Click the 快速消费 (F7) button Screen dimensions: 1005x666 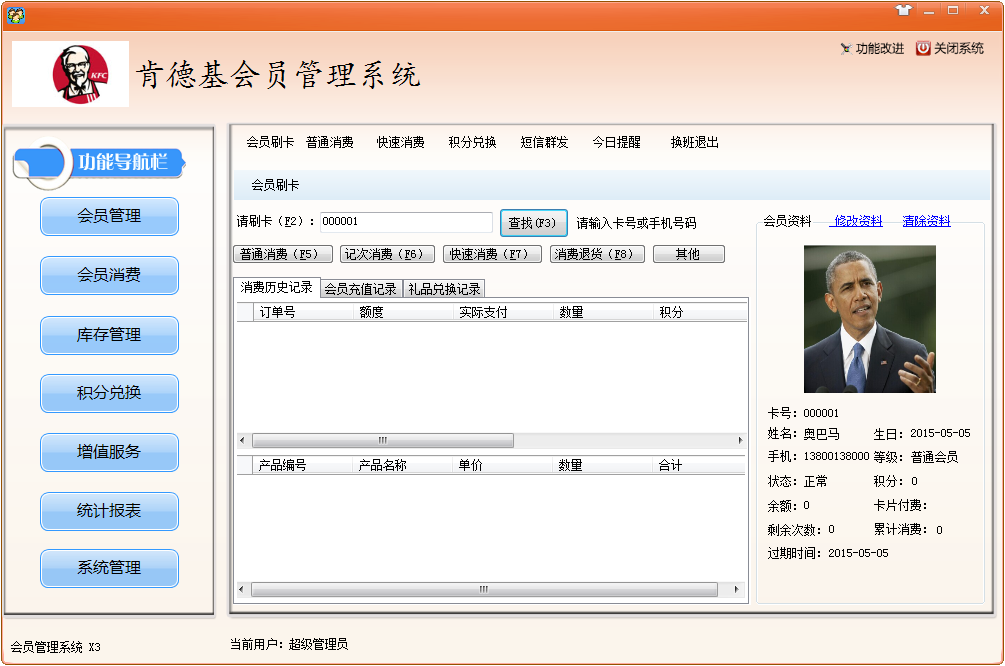[x=492, y=254]
